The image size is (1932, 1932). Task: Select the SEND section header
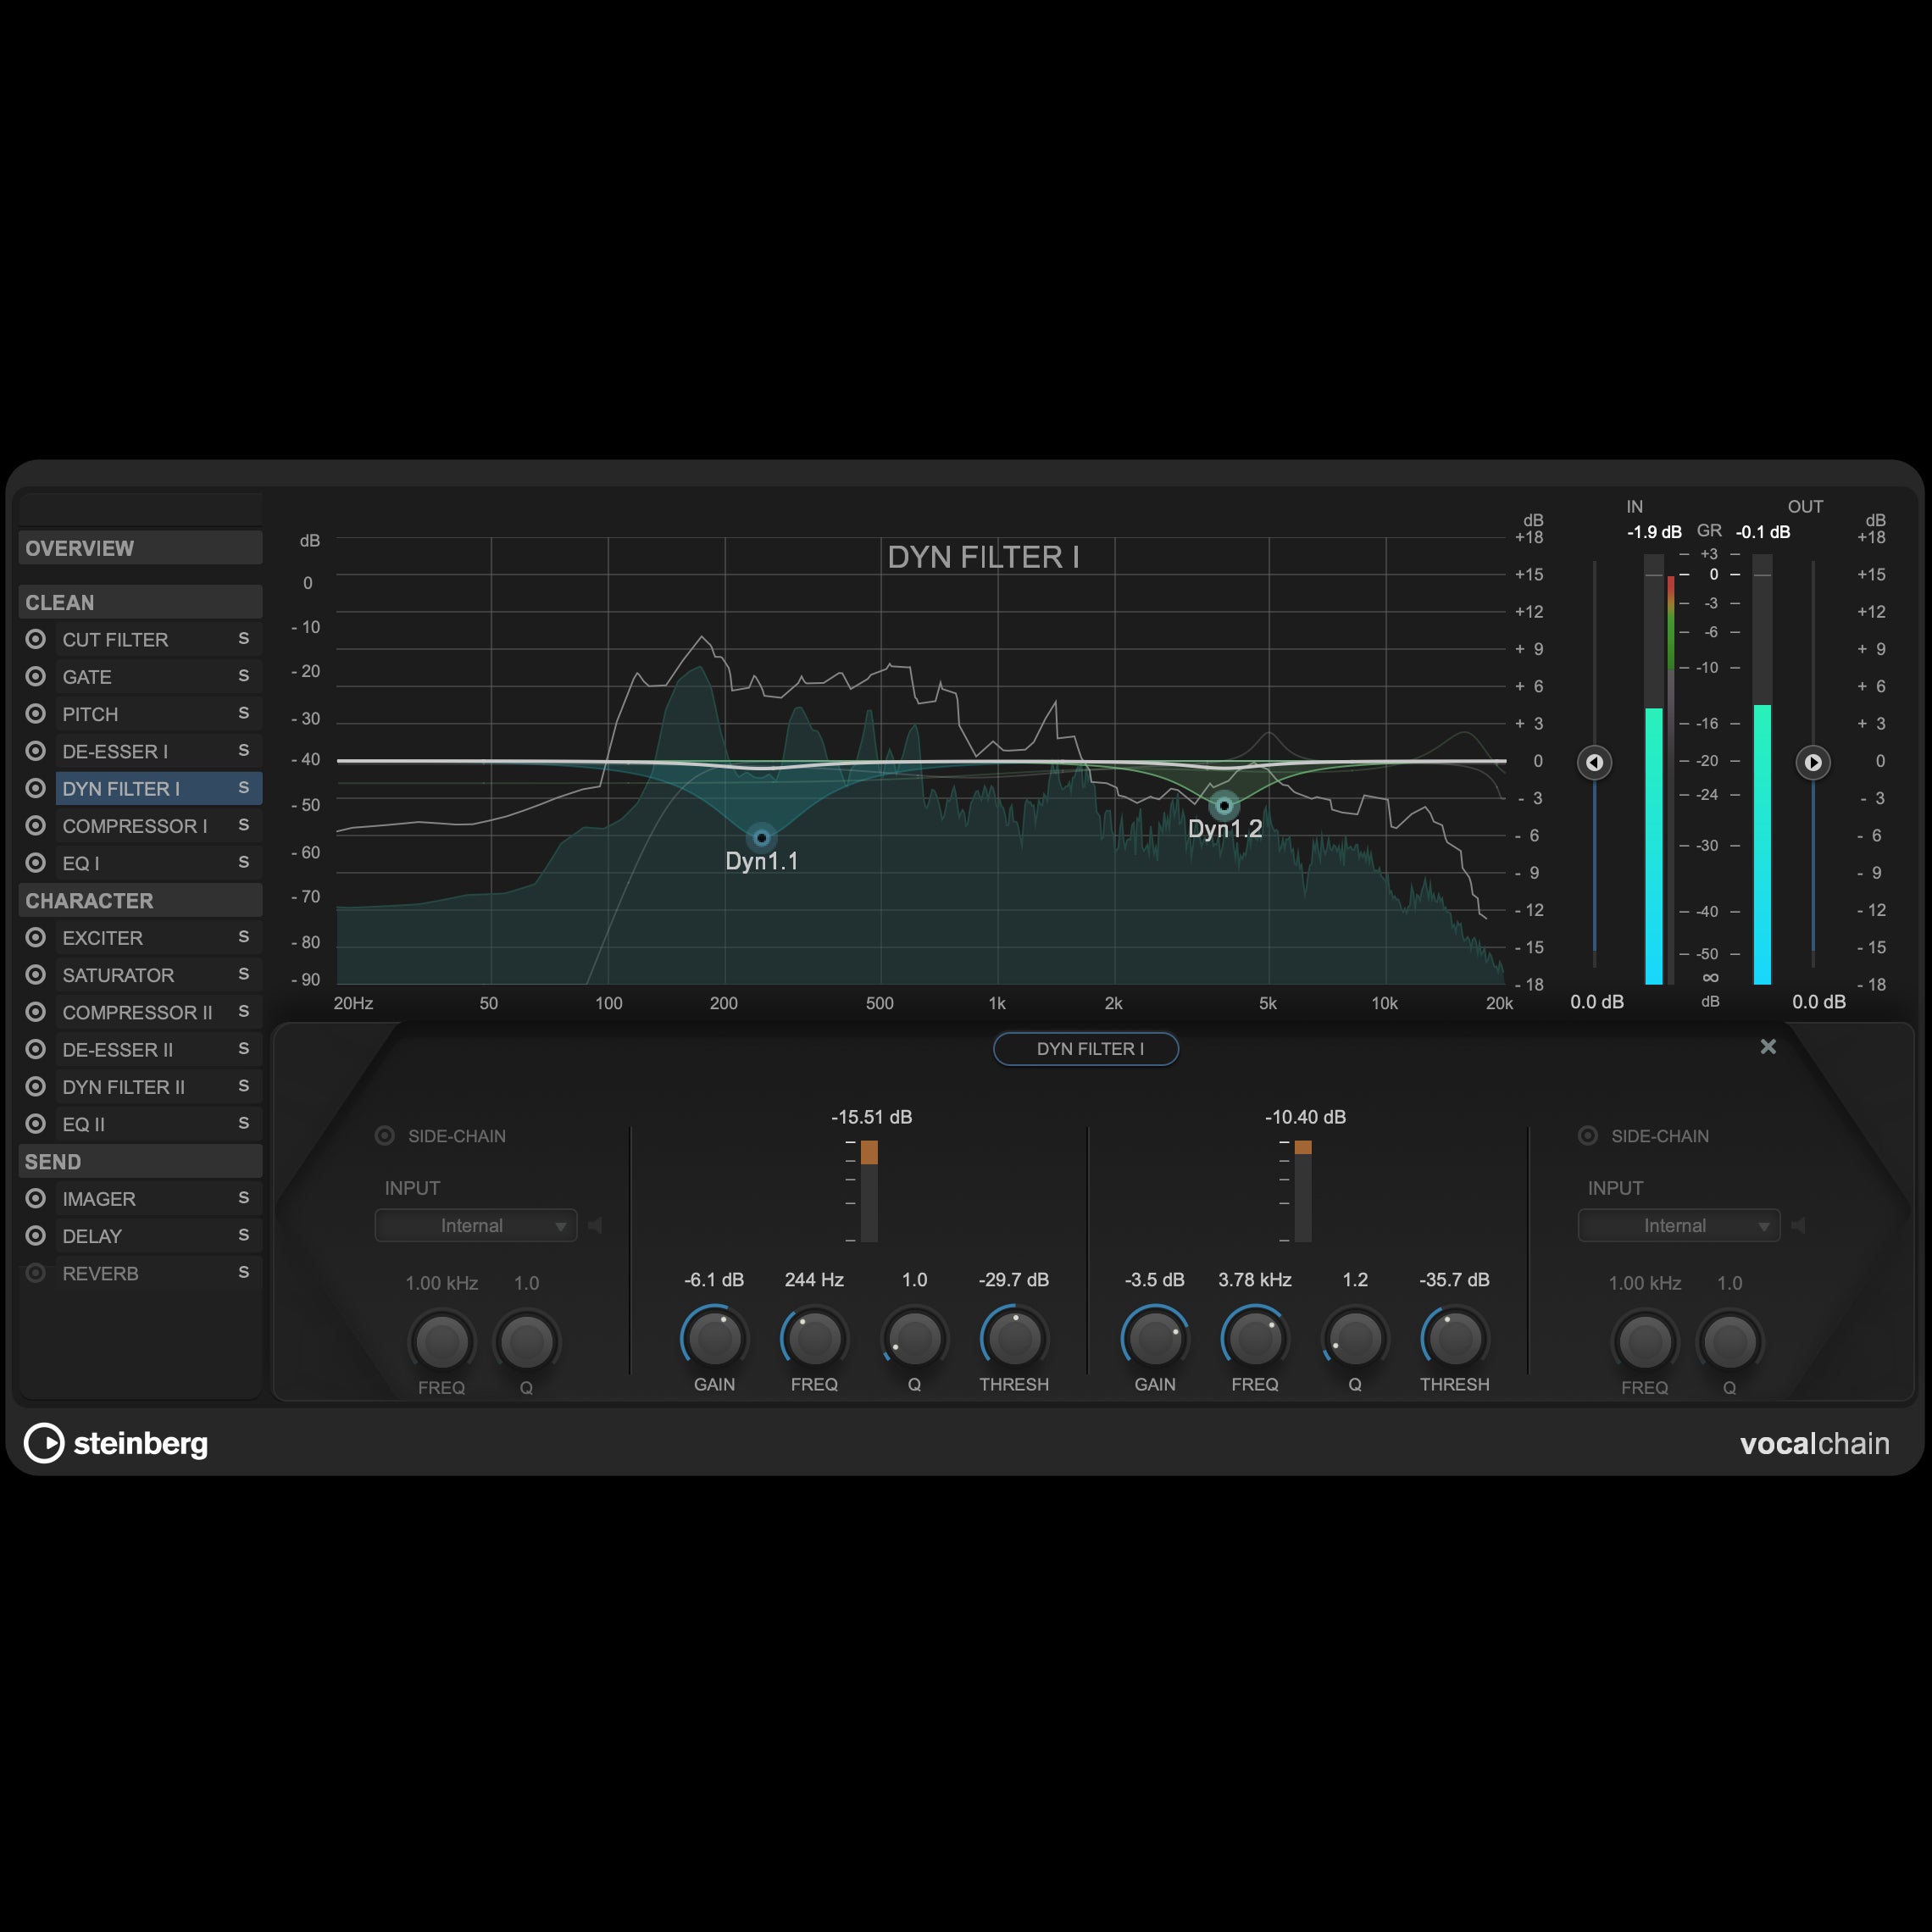coord(140,1161)
